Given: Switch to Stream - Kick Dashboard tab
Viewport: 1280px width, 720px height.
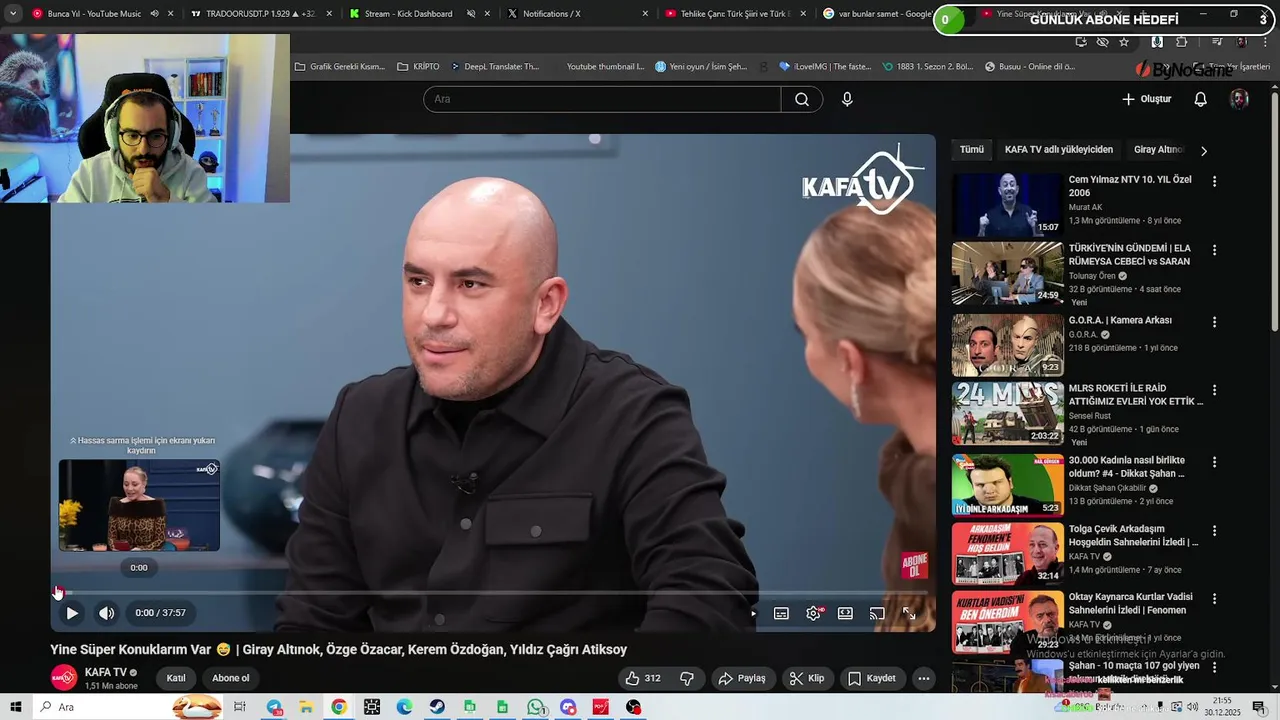Looking at the screenshot, I should [410, 14].
